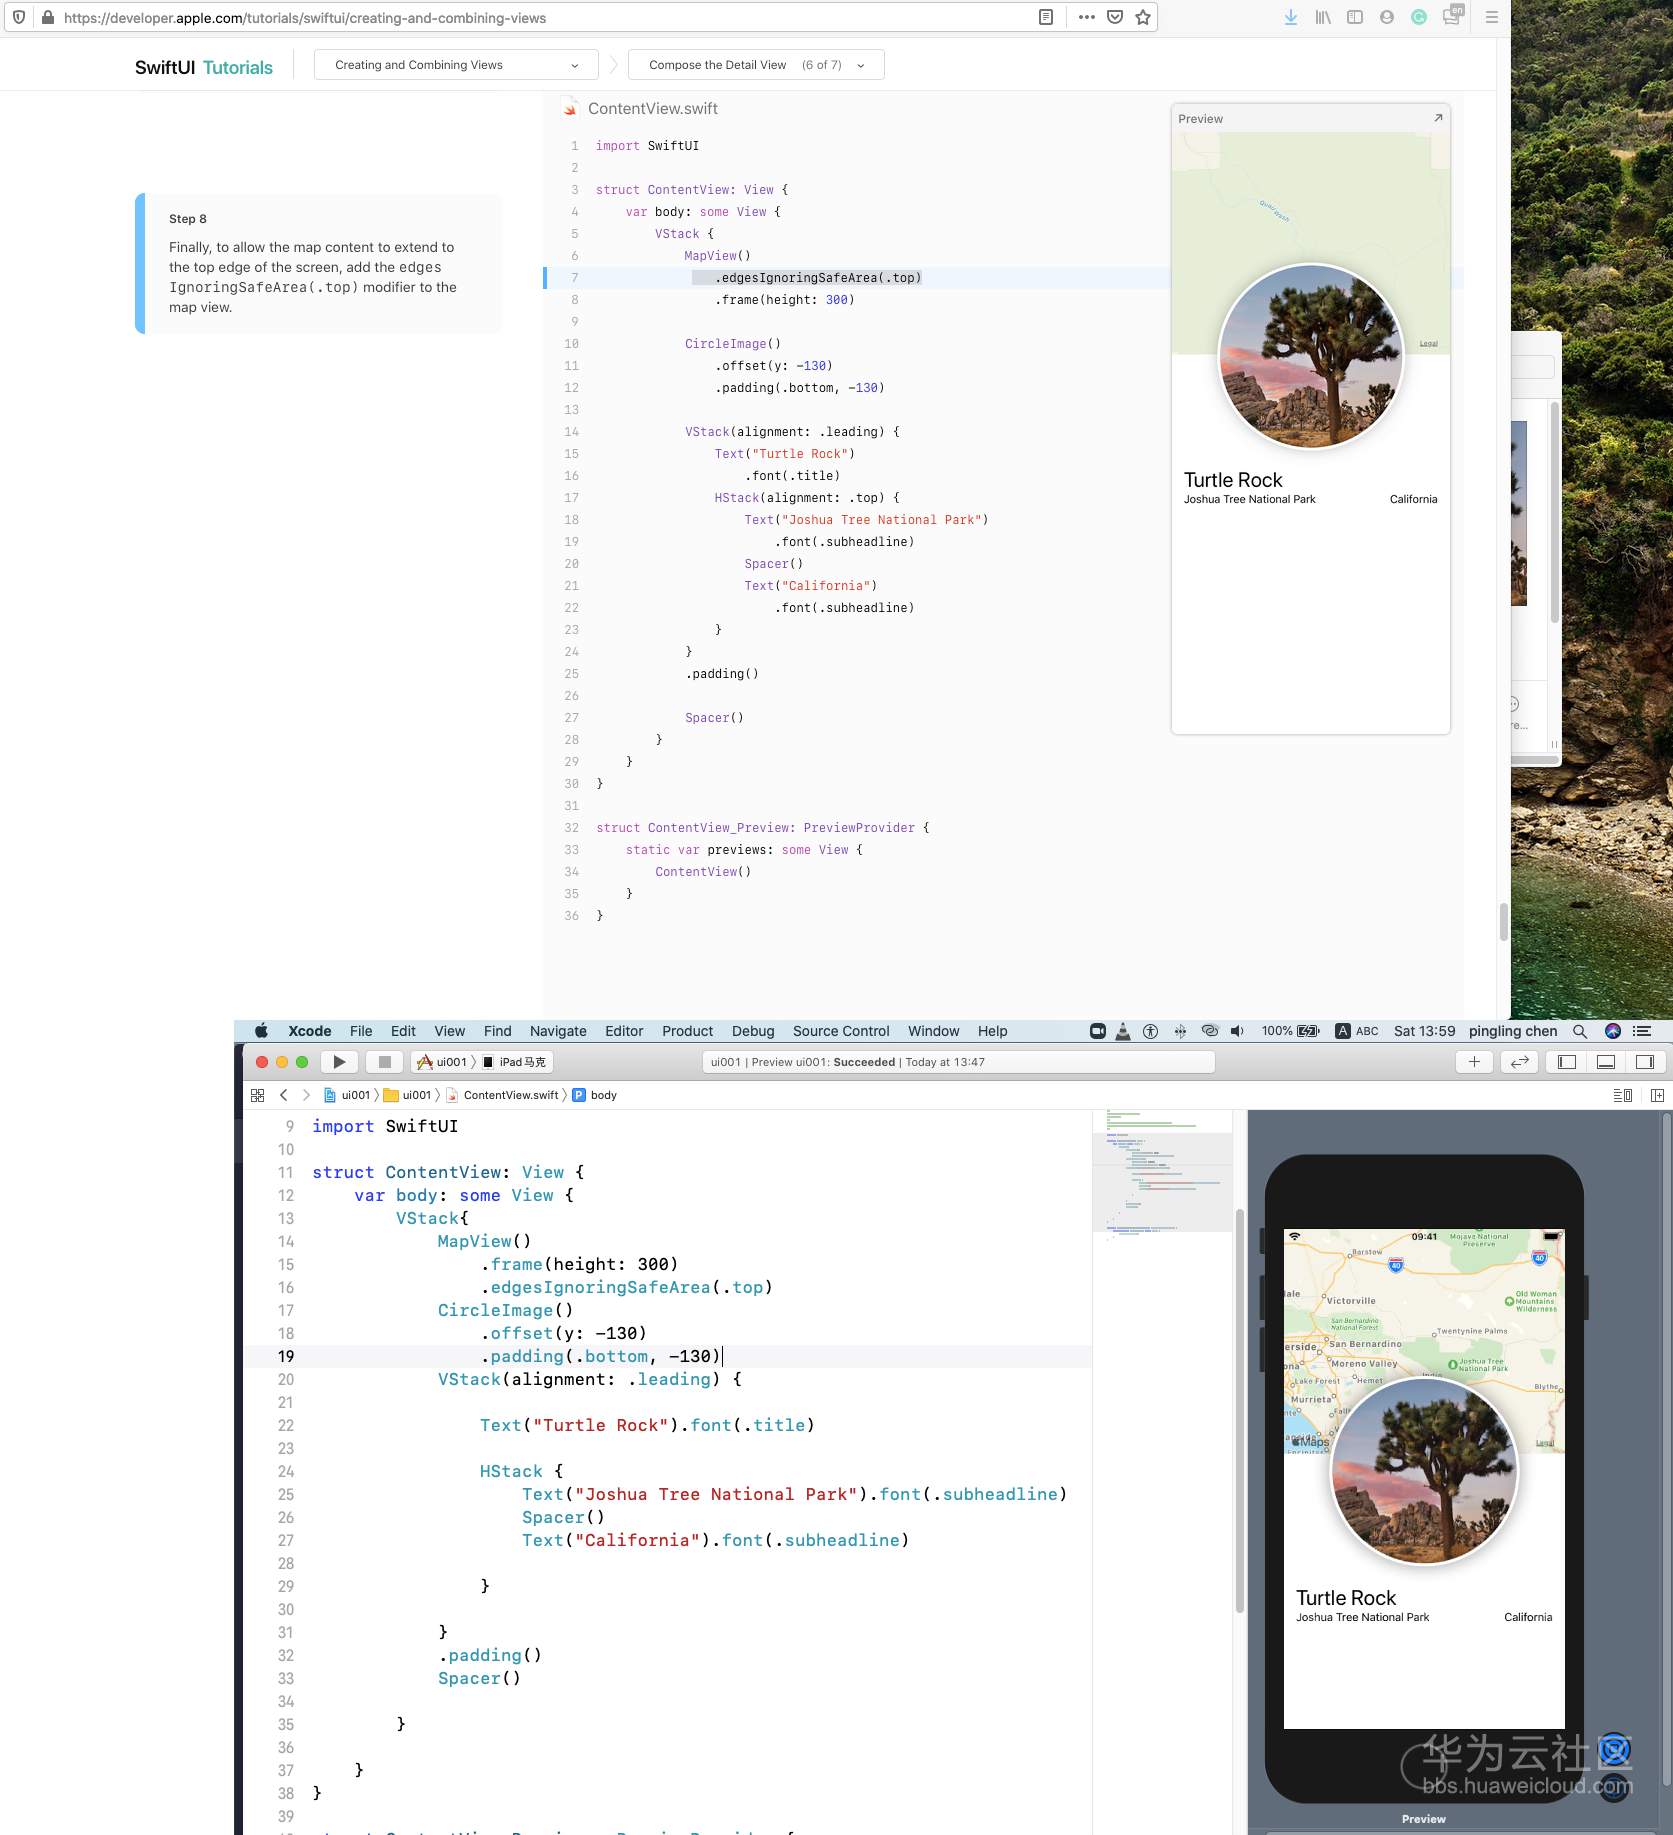The image size is (1673, 1835).
Task: Click Firefox tracking protection shield icon
Action: 19,17
